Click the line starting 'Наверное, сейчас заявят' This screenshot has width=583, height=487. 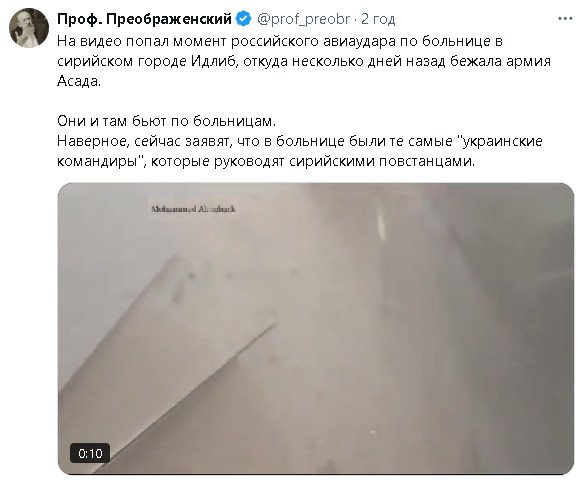pyautogui.click(x=300, y=141)
